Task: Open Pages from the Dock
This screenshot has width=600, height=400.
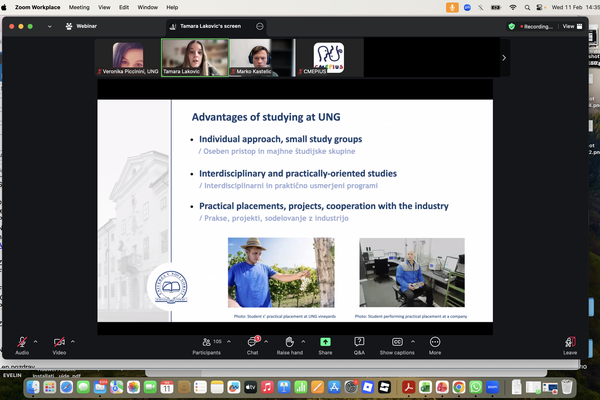Action: (x=317, y=387)
